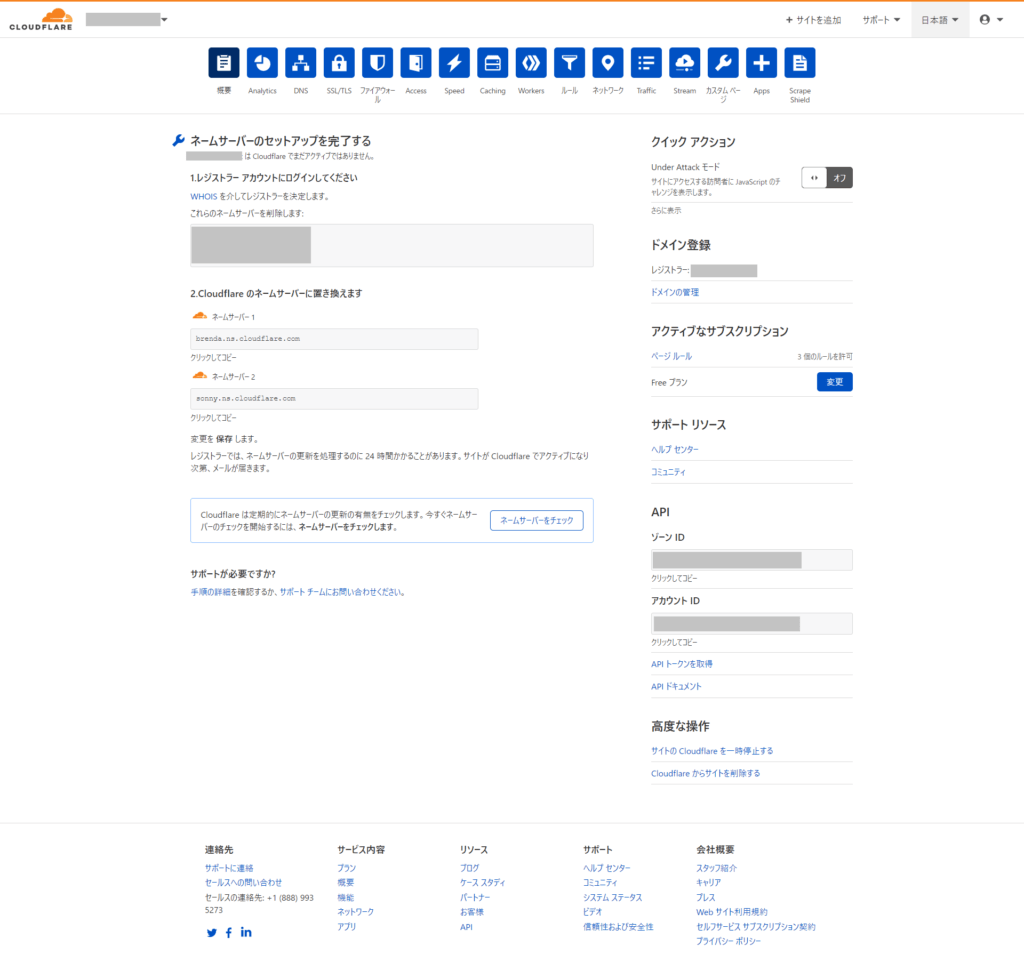Screen dimensions: 1024x978
Task: Open the Workers icon
Action: coord(531,63)
